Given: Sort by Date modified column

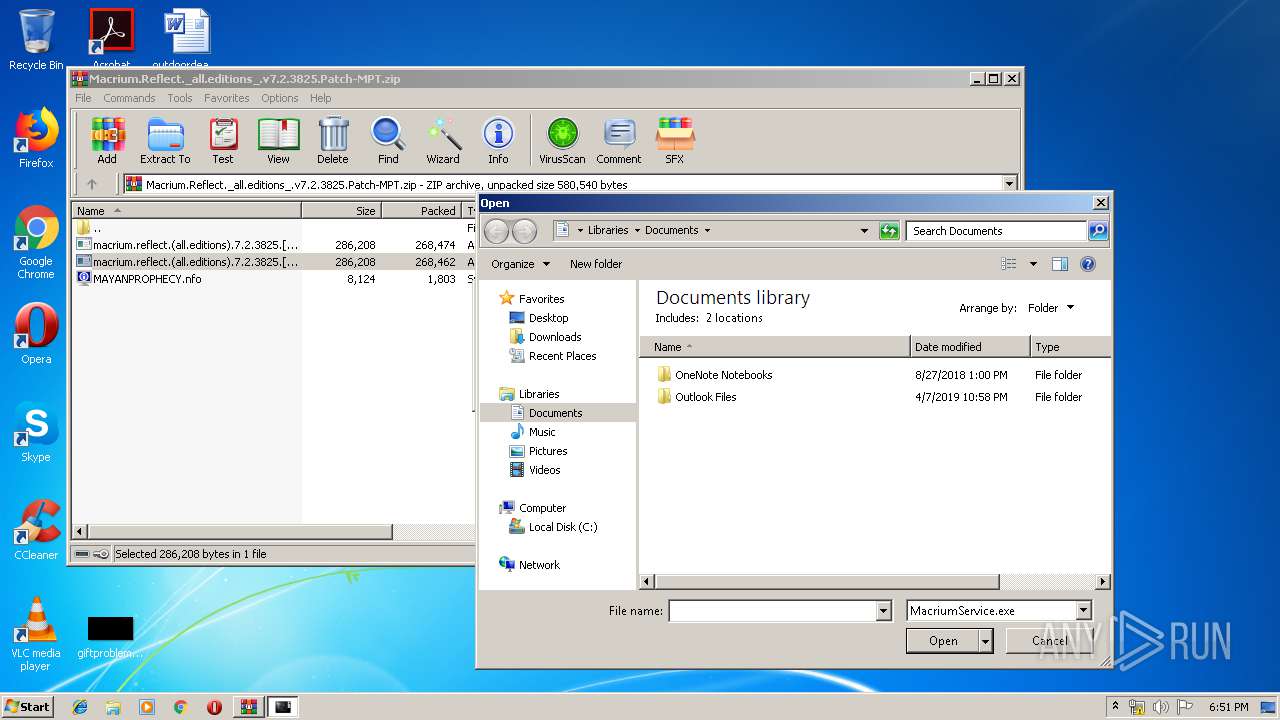Looking at the screenshot, I should click(x=970, y=347).
